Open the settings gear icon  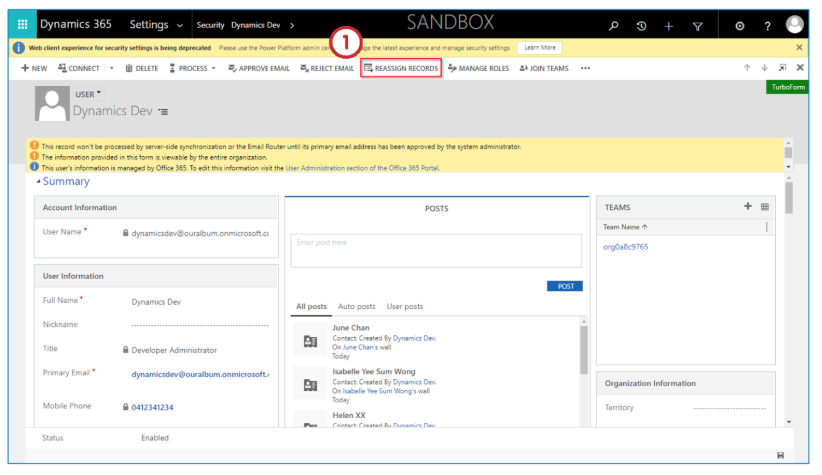[740, 25]
